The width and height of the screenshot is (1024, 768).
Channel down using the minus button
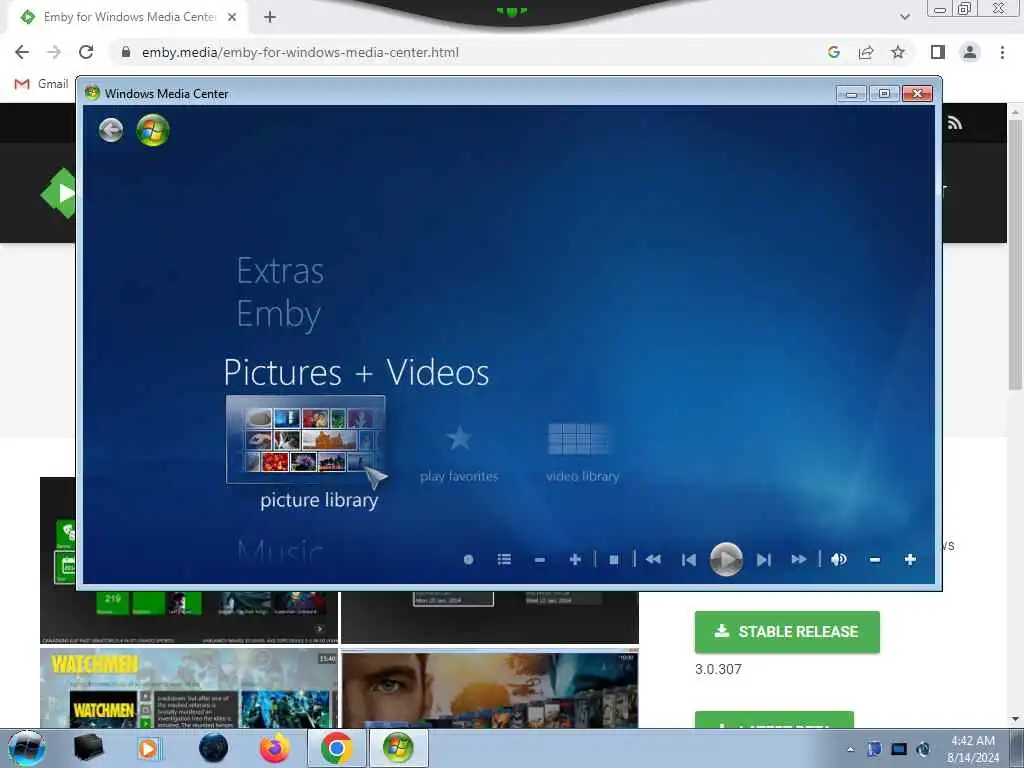pyautogui.click(x=539, y=560)
